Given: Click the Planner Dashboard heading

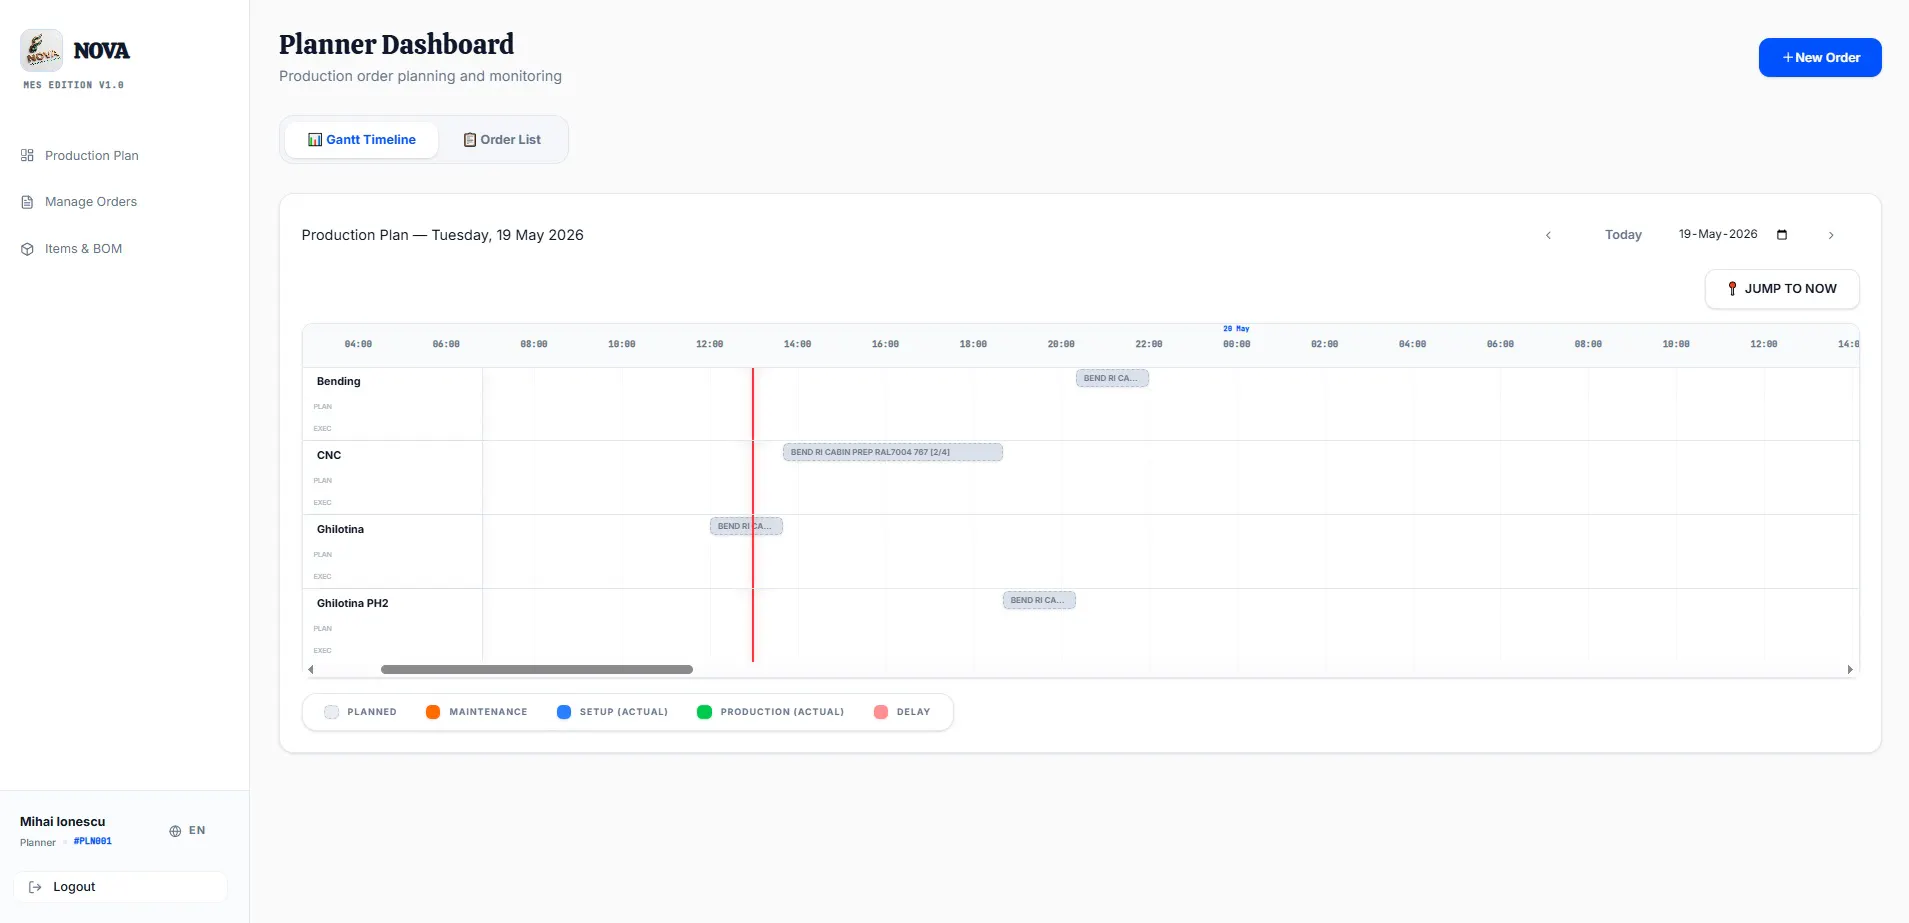Looking at the screenshot, I should (x=396, y=45).
